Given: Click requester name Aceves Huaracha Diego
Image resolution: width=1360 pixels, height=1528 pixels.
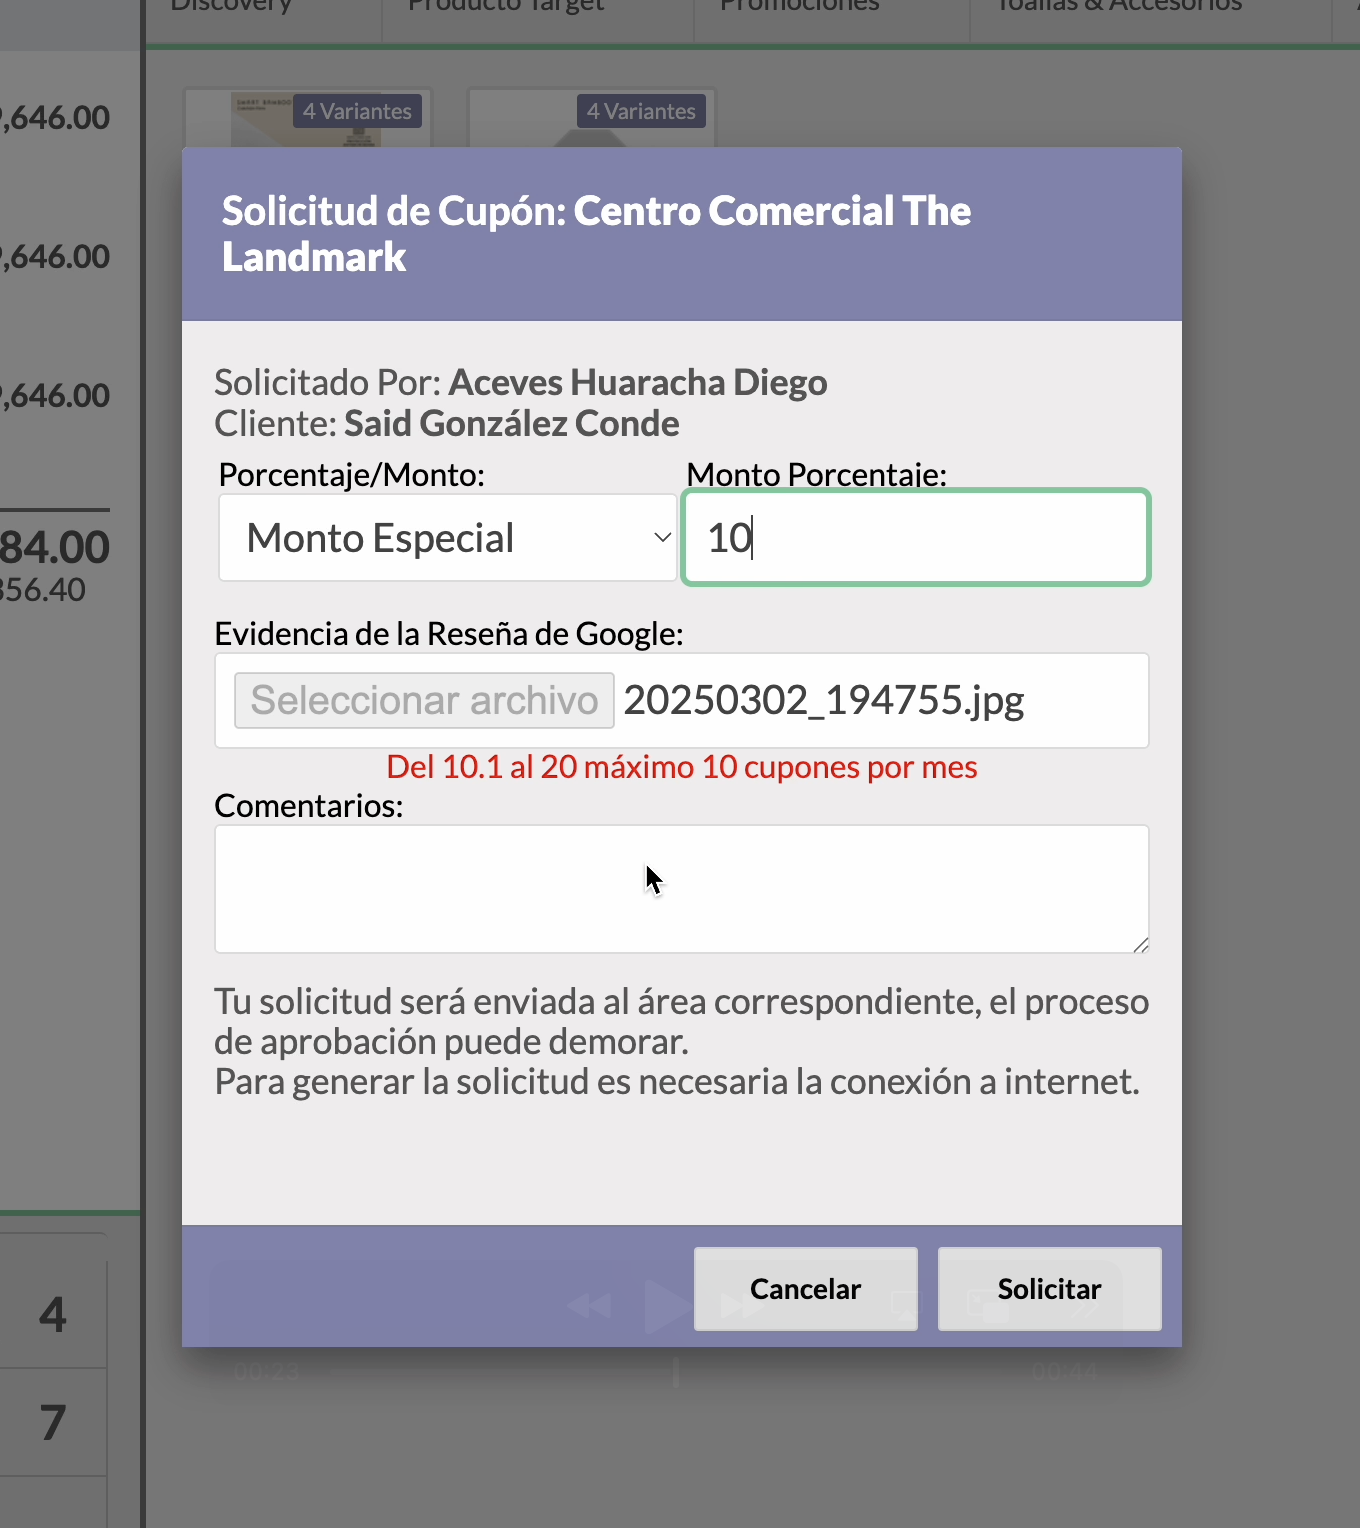Looking at the screenshot, I should (x=638, y=382).
